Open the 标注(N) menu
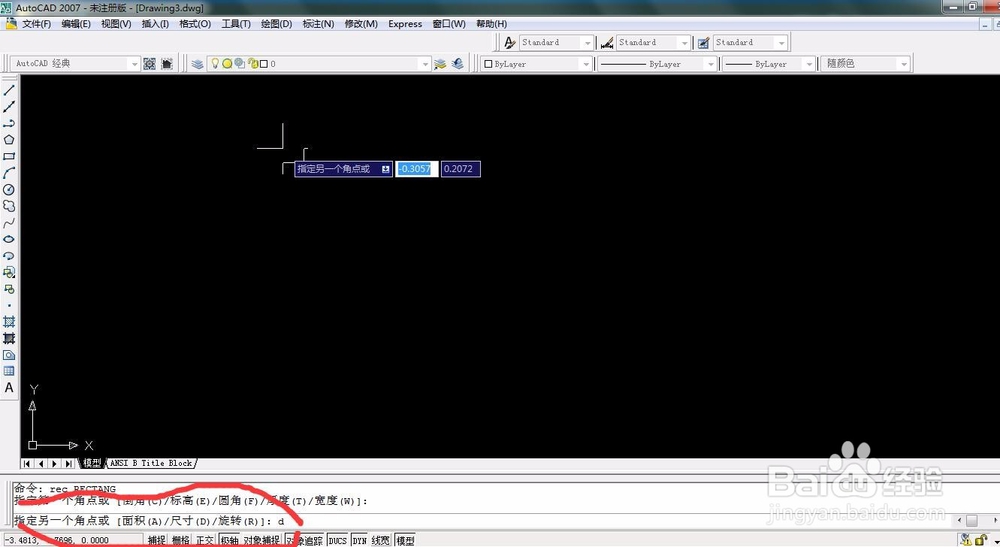 tap(318, 24)
